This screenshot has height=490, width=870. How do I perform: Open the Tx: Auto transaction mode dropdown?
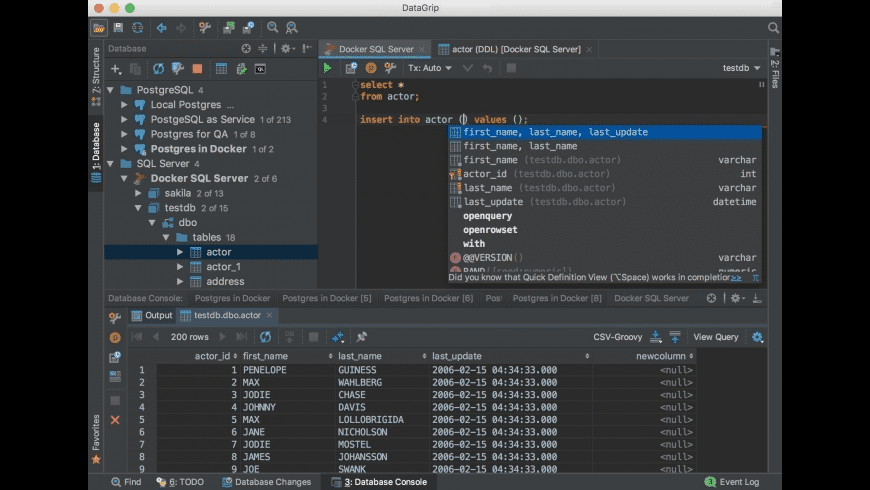coord(425,68)
